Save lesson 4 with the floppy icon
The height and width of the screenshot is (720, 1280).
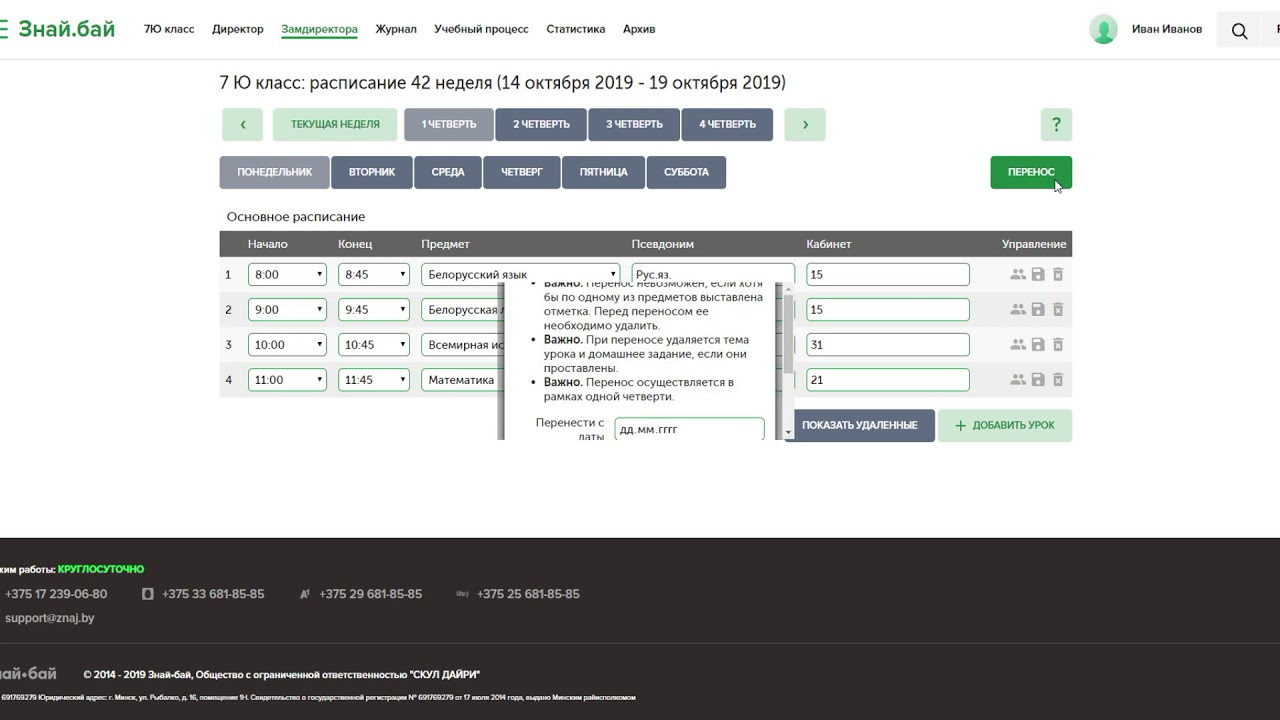coord(1038,379)
